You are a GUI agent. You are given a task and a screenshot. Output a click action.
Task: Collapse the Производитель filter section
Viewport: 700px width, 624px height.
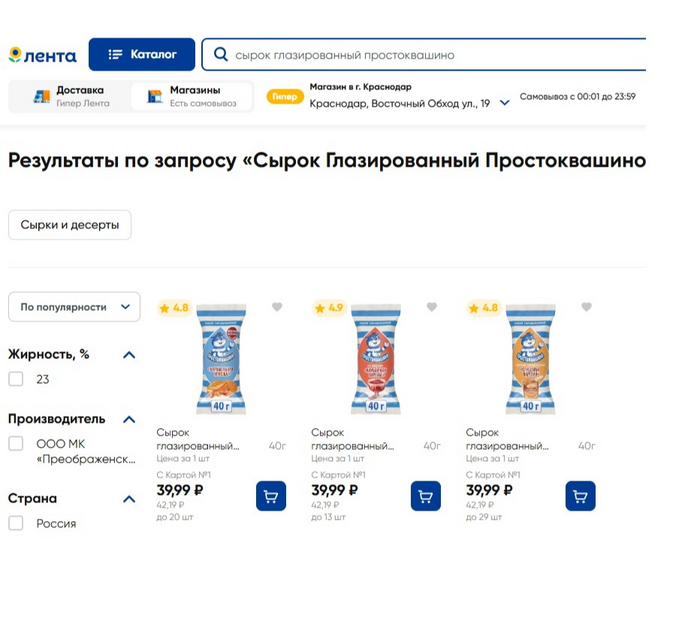coord(129,419)
